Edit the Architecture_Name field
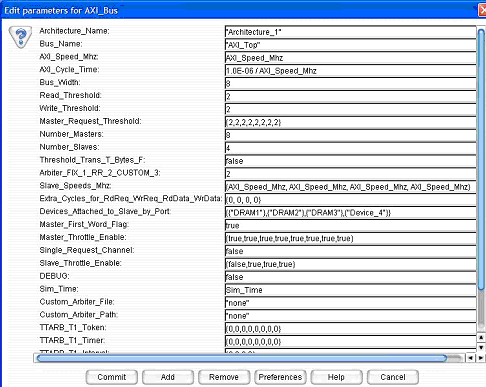 (x=350, y=32)
